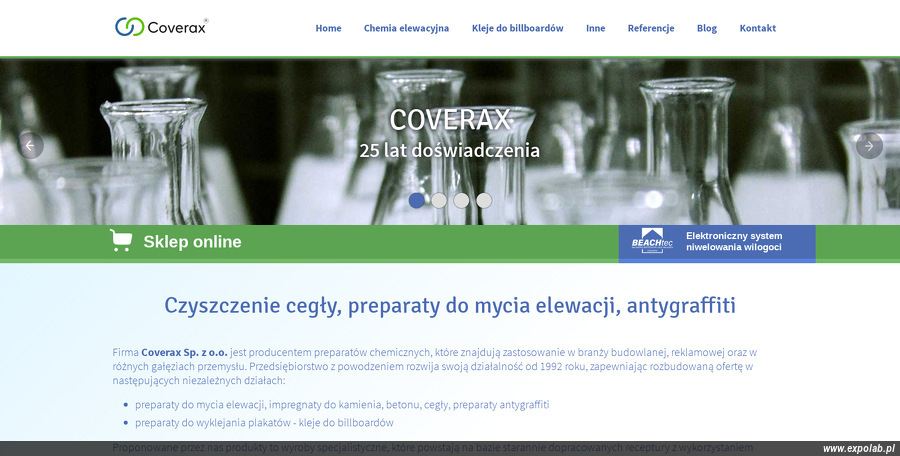The width and height of the screenshot is (900, 456).
Task: Open Chemia elewacyjna menu
Action: click(x=406, y=28)
